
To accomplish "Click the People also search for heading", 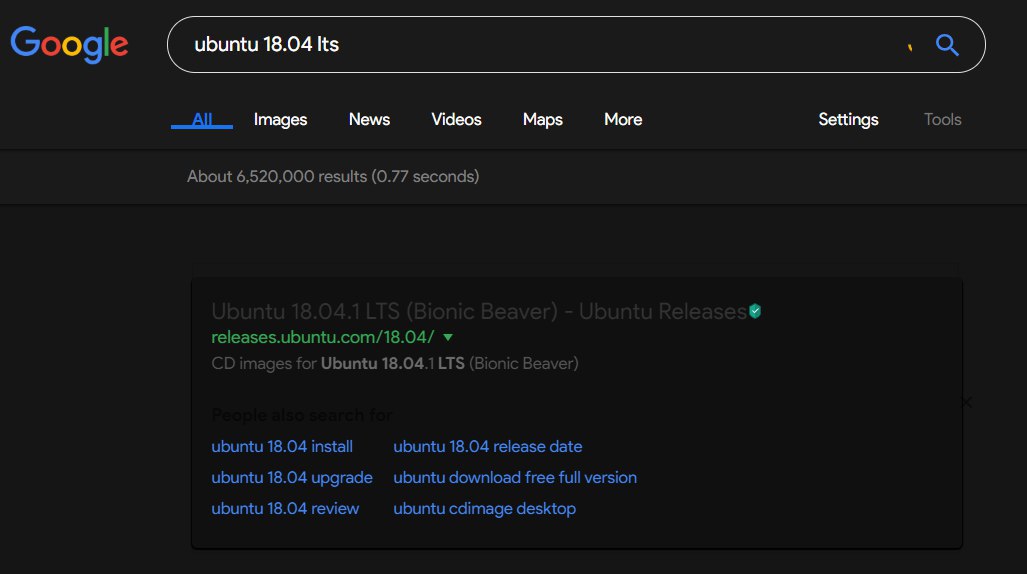I will 302,415.
